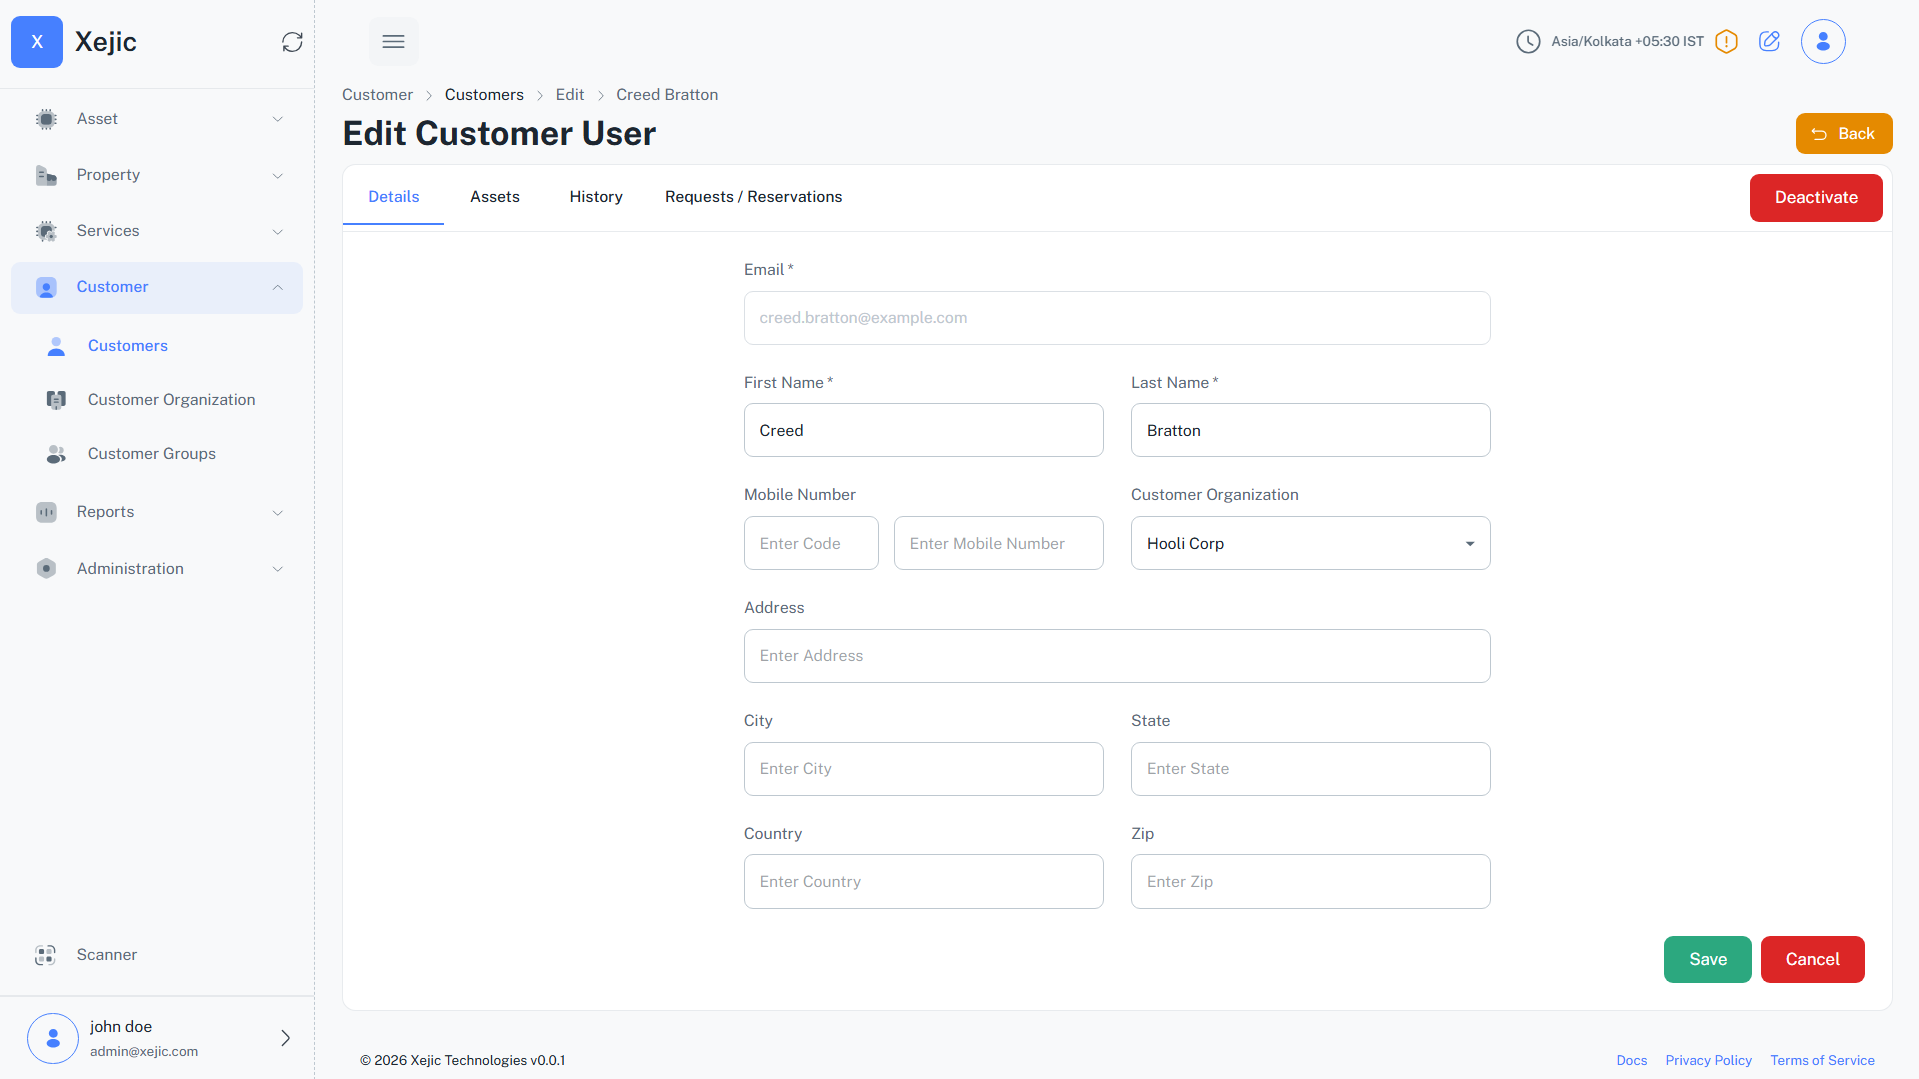
Task: Expand the Property menu chevron
Action: [x=278, y=175]
